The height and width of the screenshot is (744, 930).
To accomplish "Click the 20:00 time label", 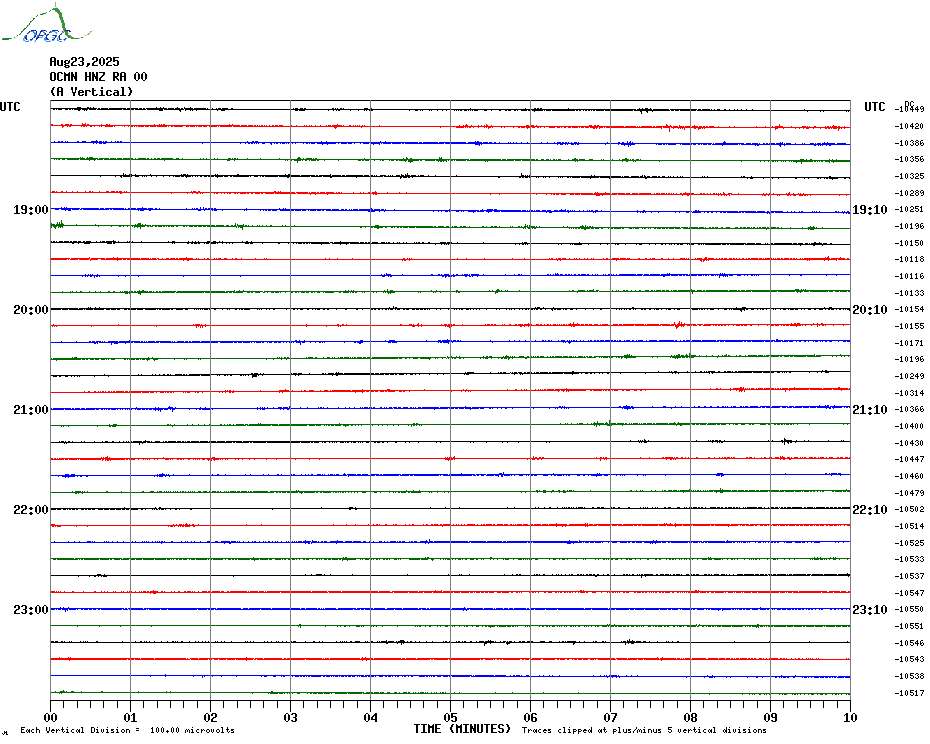I will (x=31, y=310).
